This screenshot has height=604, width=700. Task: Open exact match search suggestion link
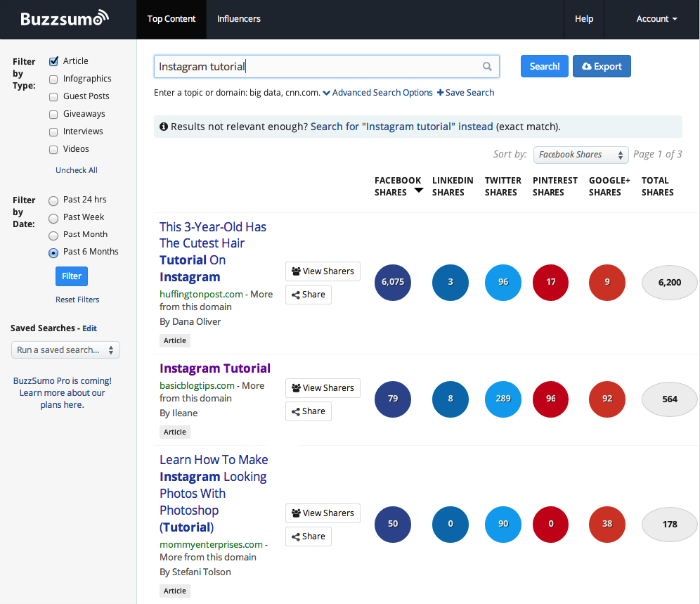click(401, 127)
